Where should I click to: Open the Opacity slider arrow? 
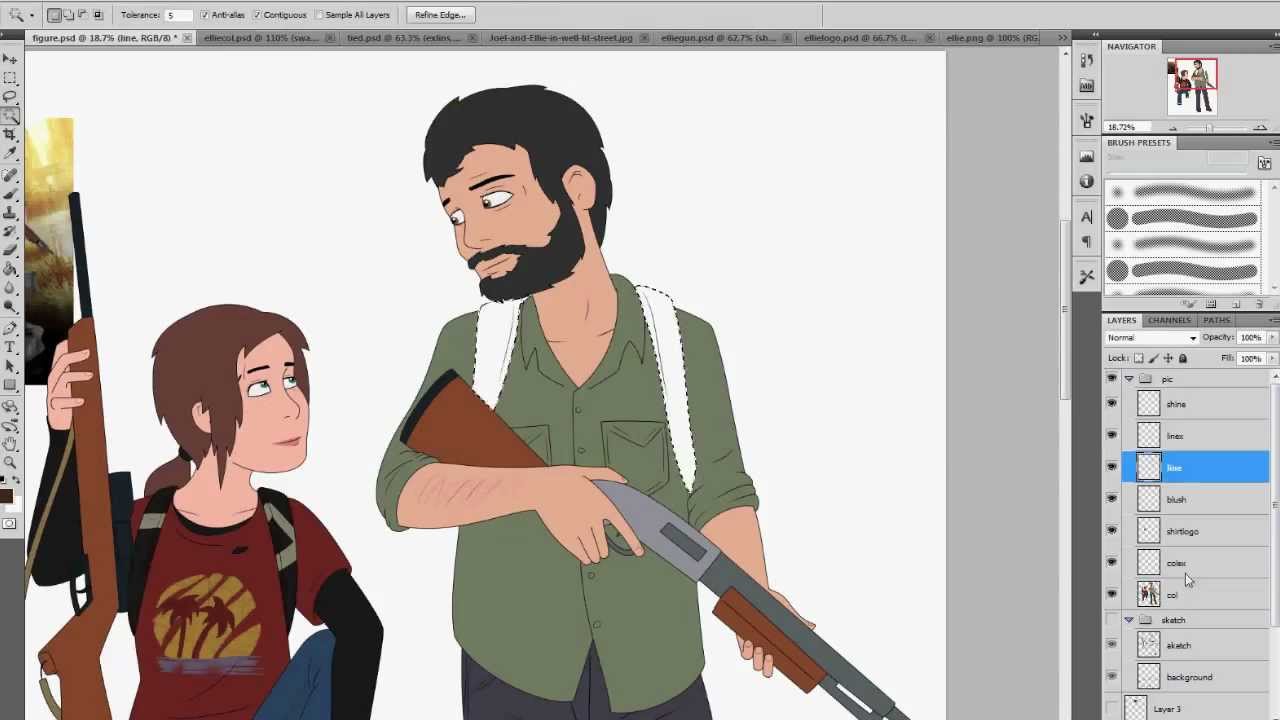(1271, 338)
